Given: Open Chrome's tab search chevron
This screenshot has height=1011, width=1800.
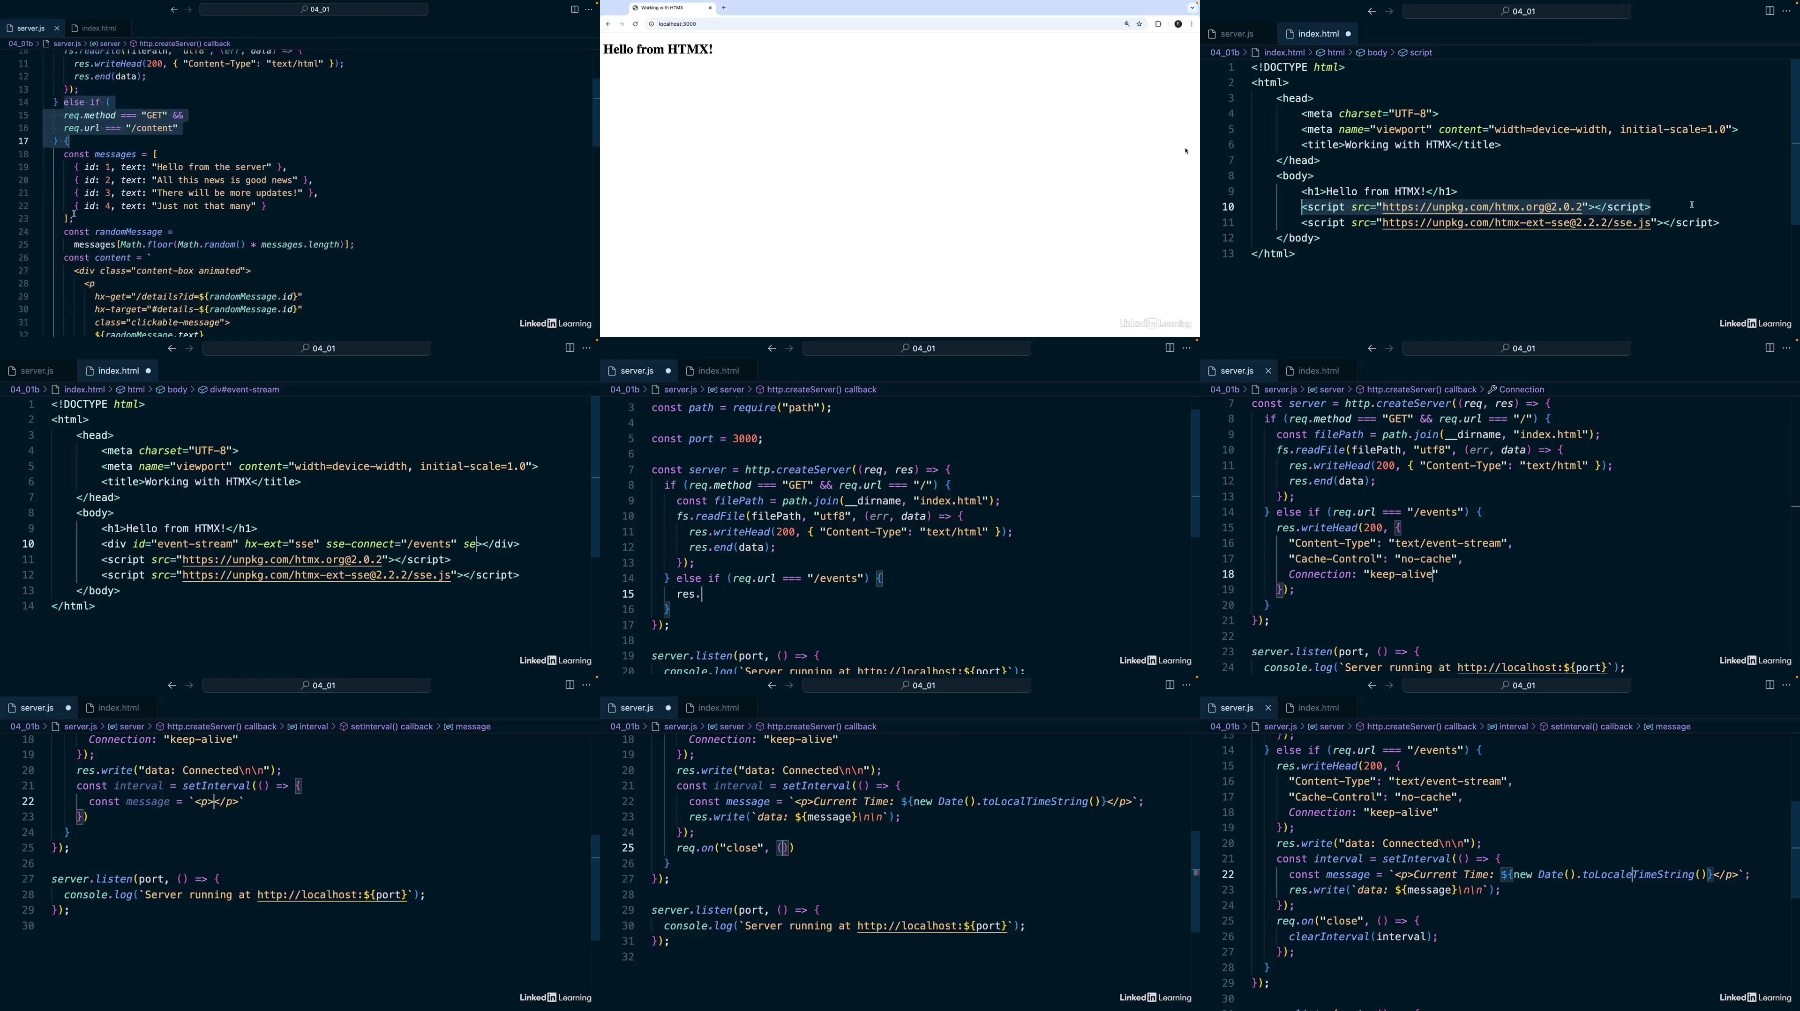Looking at the screenshot, I should pos(1192,7).
